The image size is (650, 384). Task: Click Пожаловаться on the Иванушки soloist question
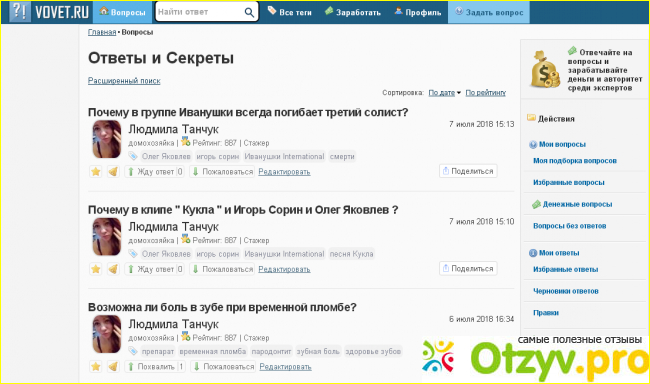coord(222,172)
